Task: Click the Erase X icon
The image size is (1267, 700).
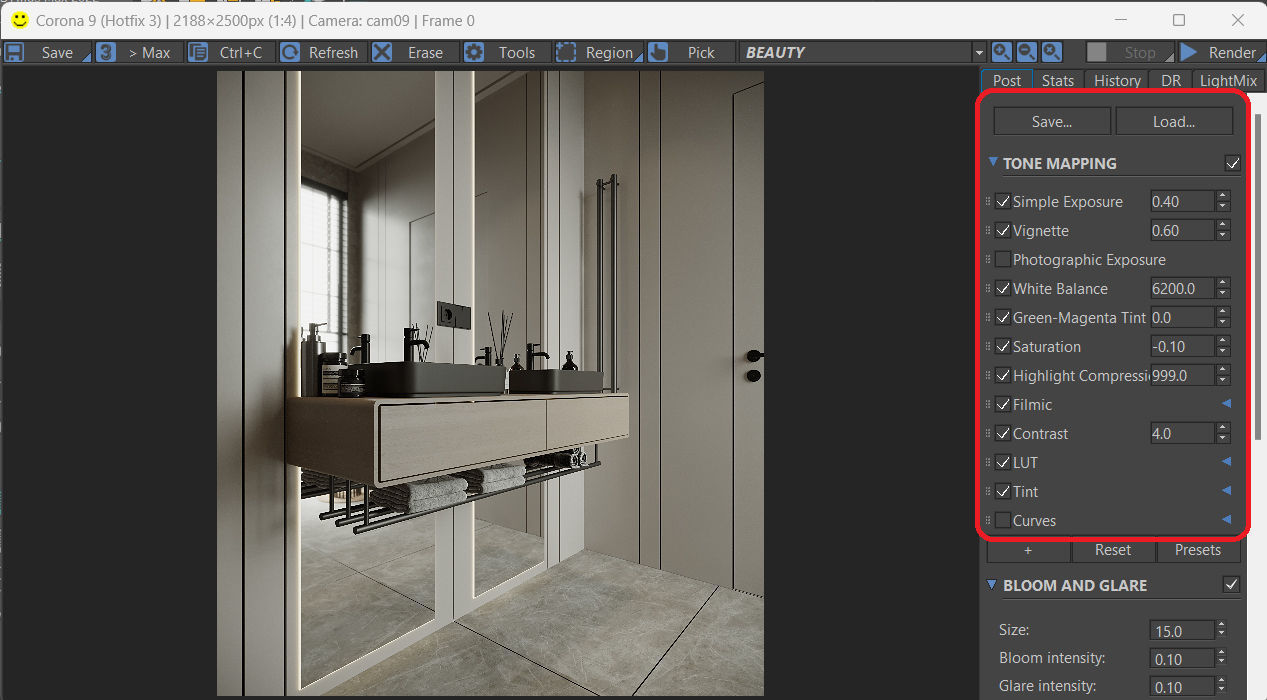Action: click(382, 53)
